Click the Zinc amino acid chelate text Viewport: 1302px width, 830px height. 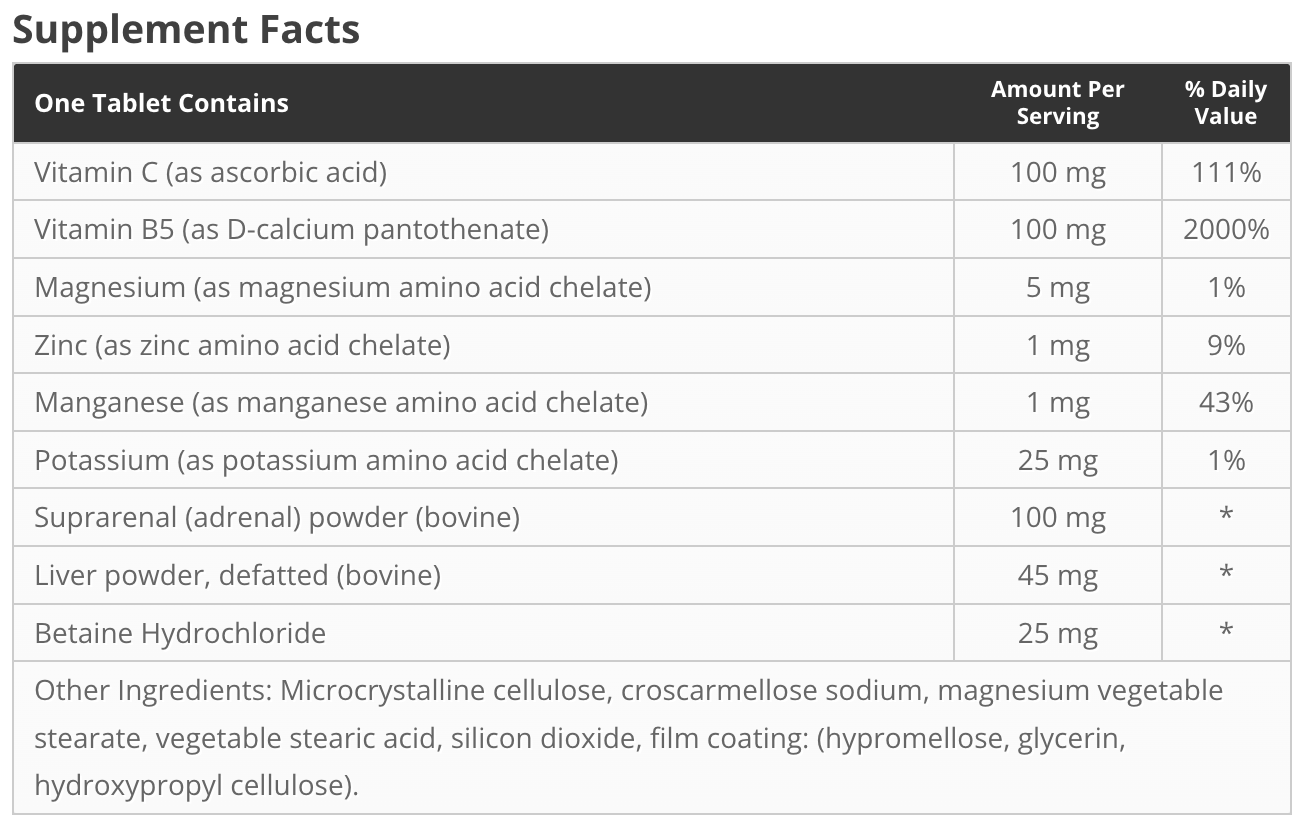(242, 345)
